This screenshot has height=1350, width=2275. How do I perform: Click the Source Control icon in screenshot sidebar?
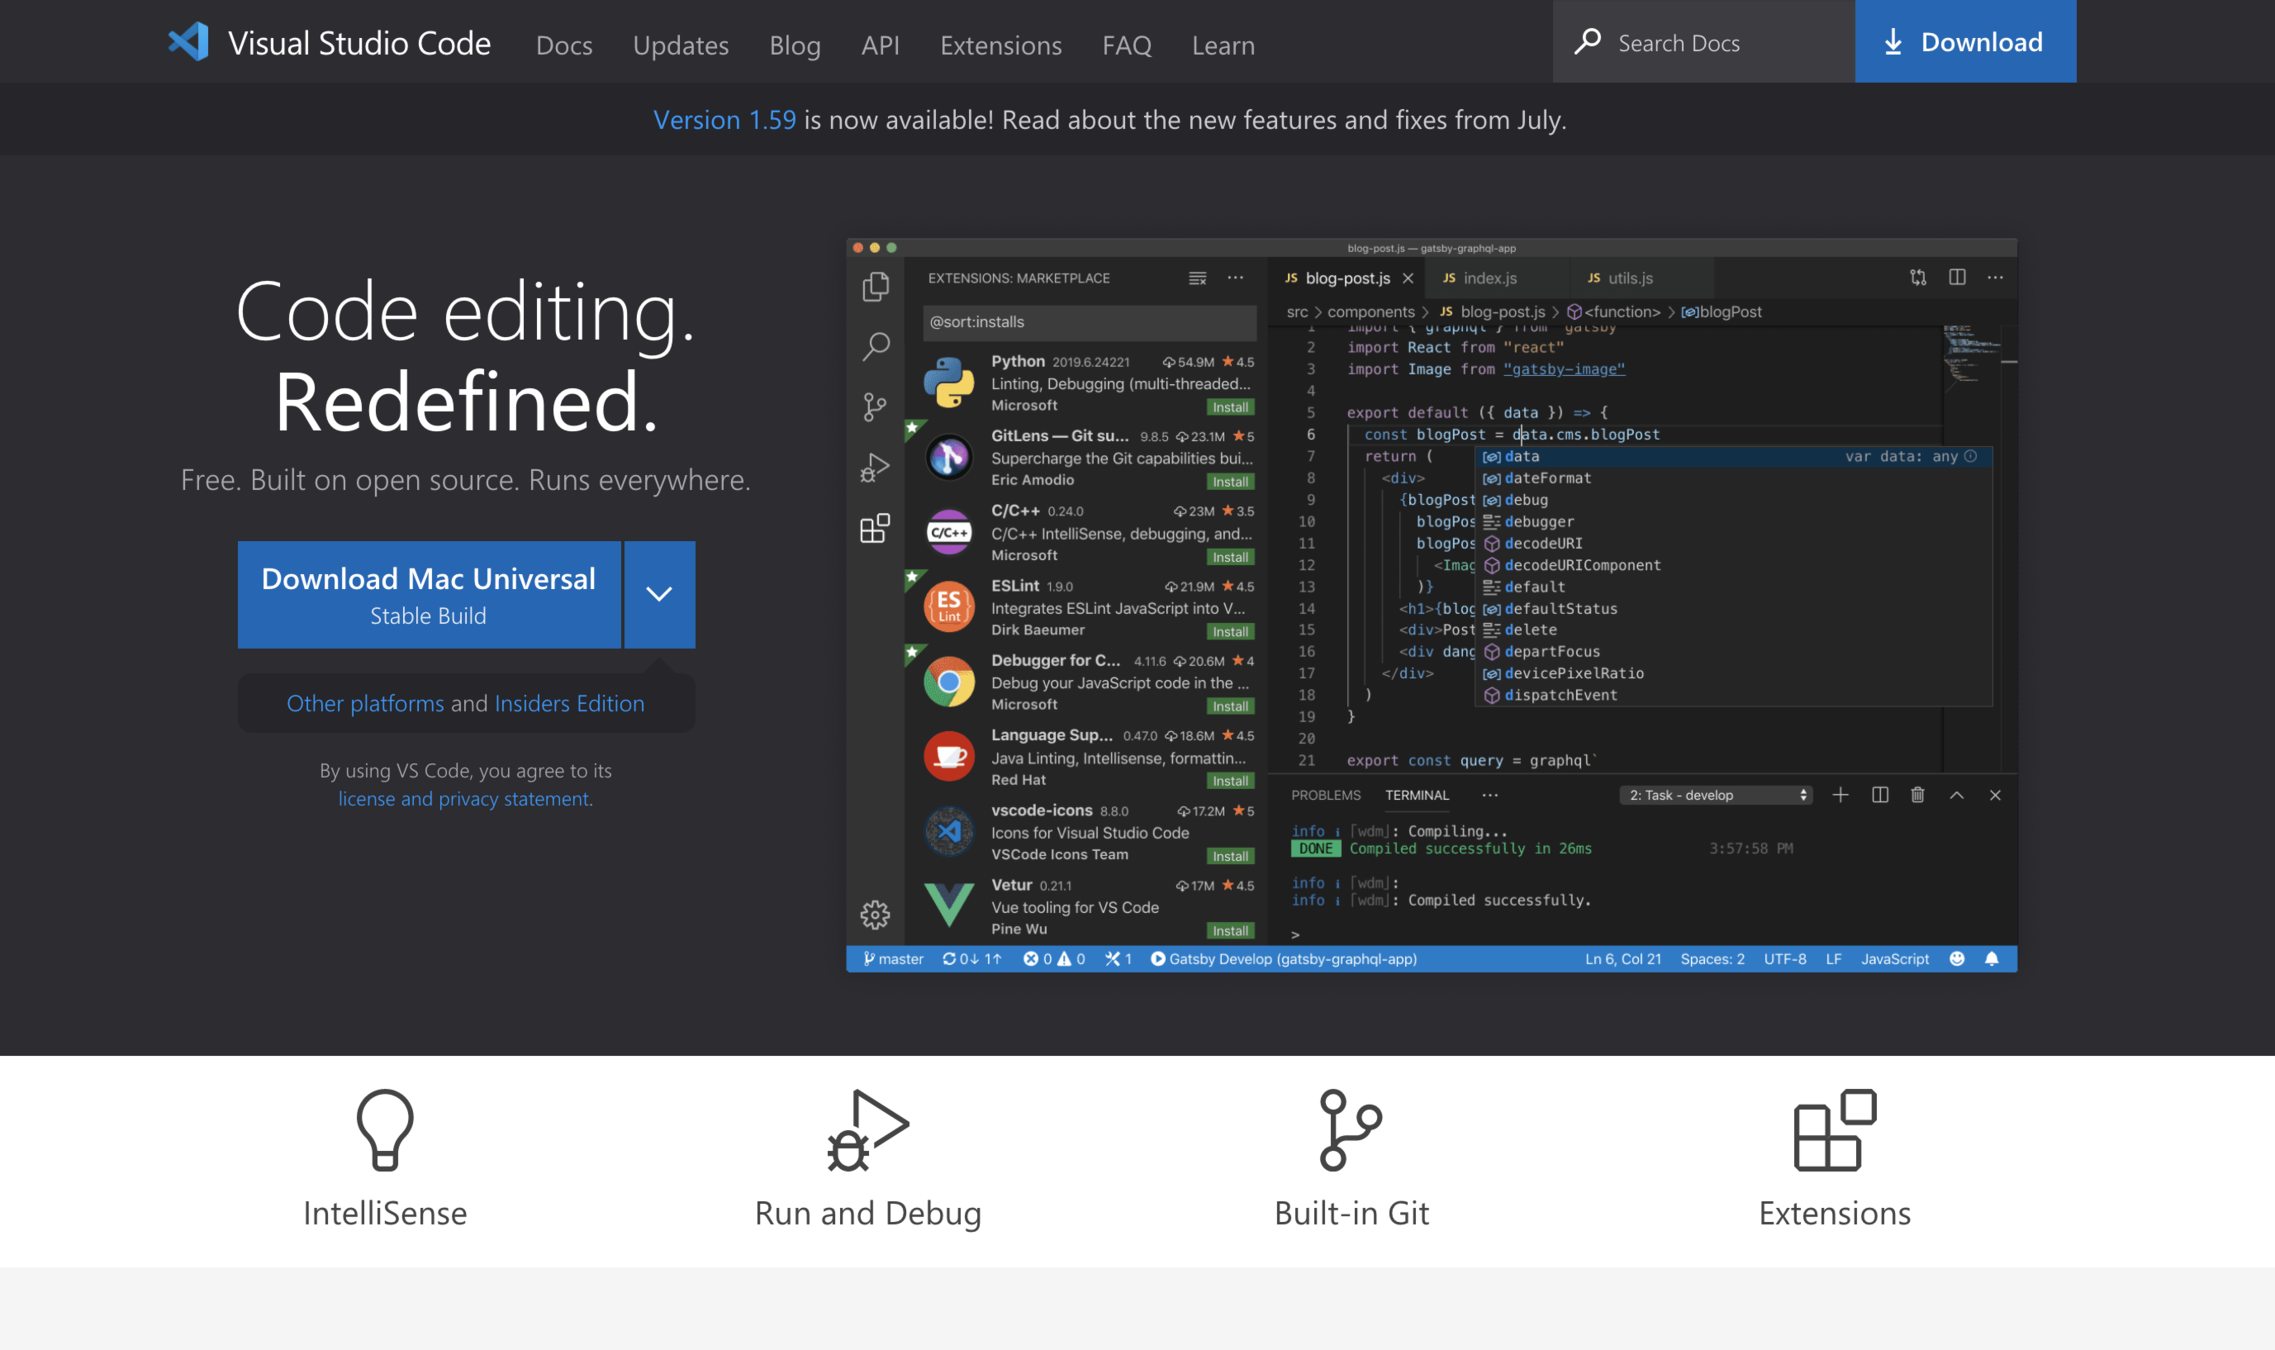[x=875, y=406]
